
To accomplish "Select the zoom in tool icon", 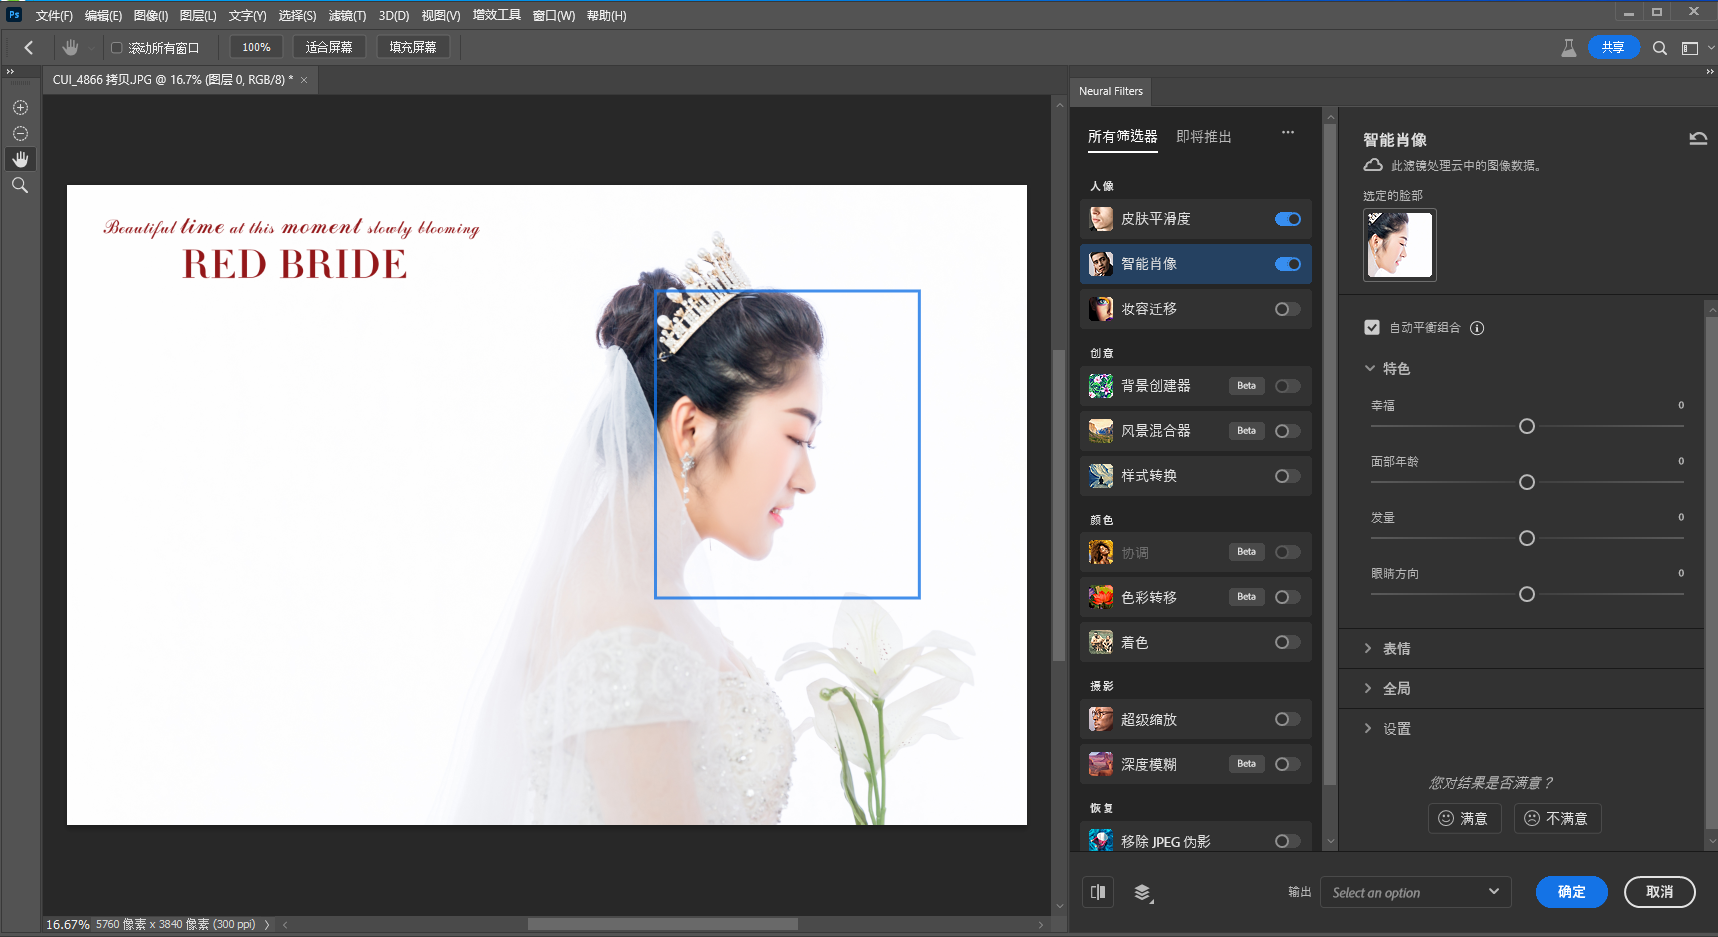I will click(x=20, y=108).
